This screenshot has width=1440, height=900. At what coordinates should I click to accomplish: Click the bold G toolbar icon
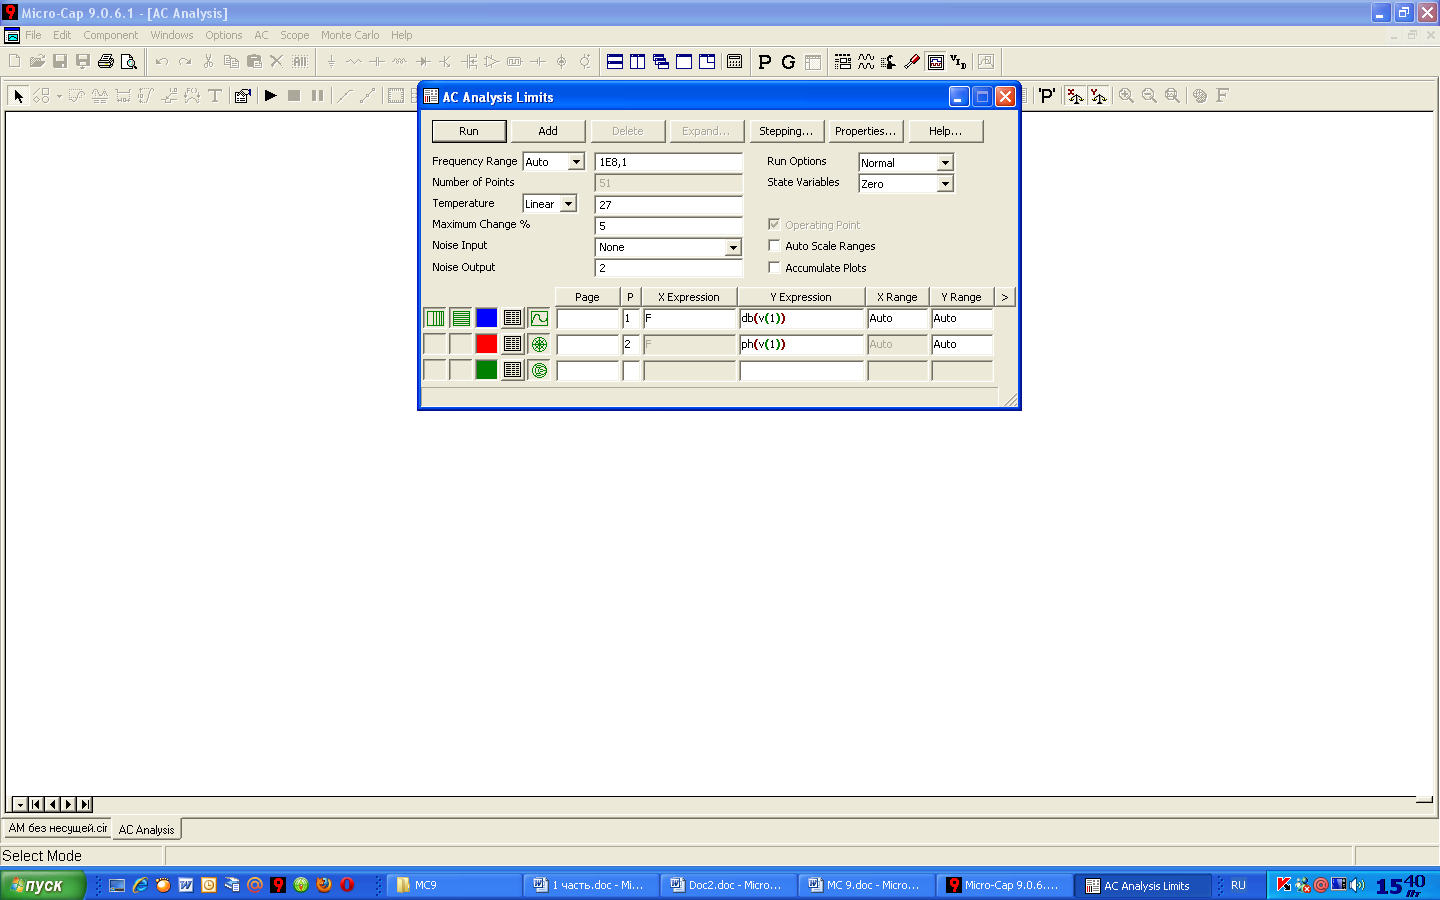tap(788, 62)
